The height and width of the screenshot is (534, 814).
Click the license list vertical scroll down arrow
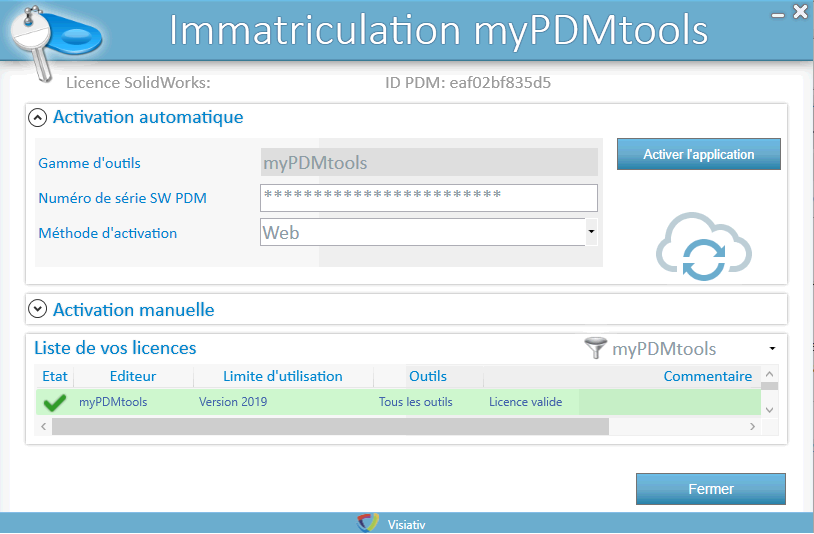tap(768, 409)
